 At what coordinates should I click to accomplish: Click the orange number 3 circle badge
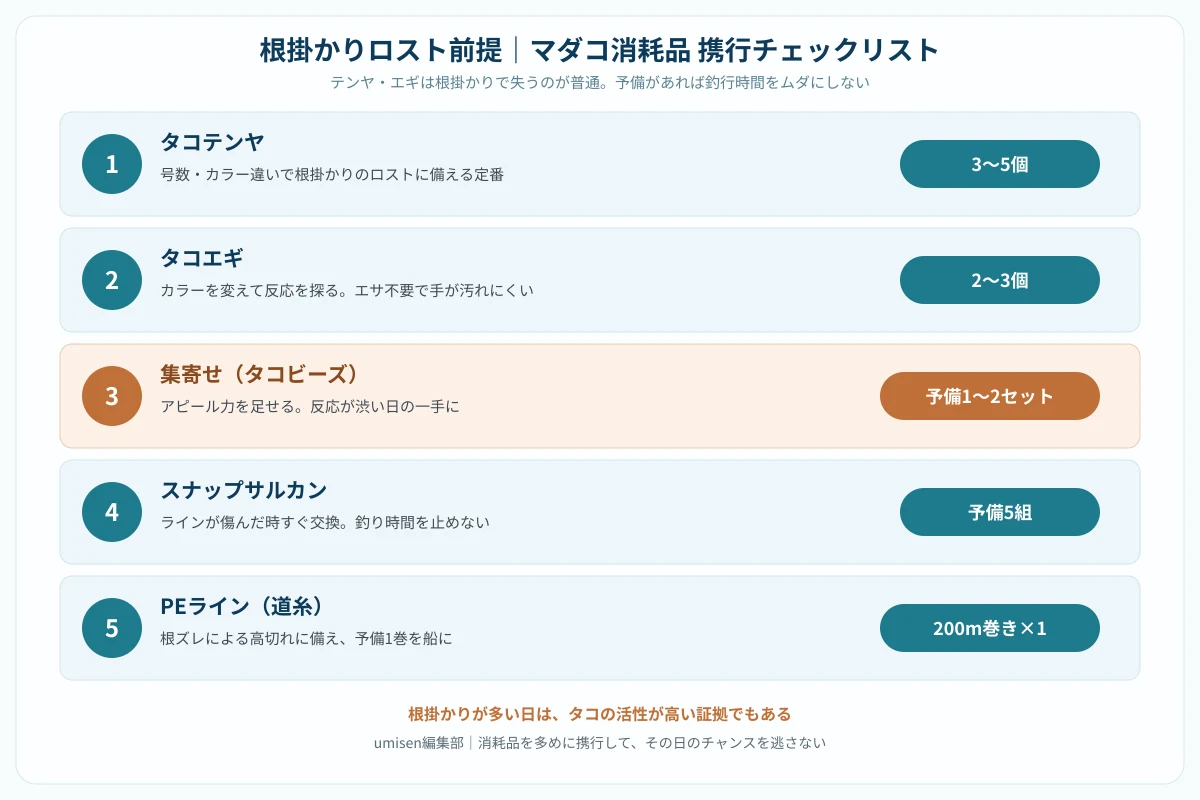coord(112,396)
